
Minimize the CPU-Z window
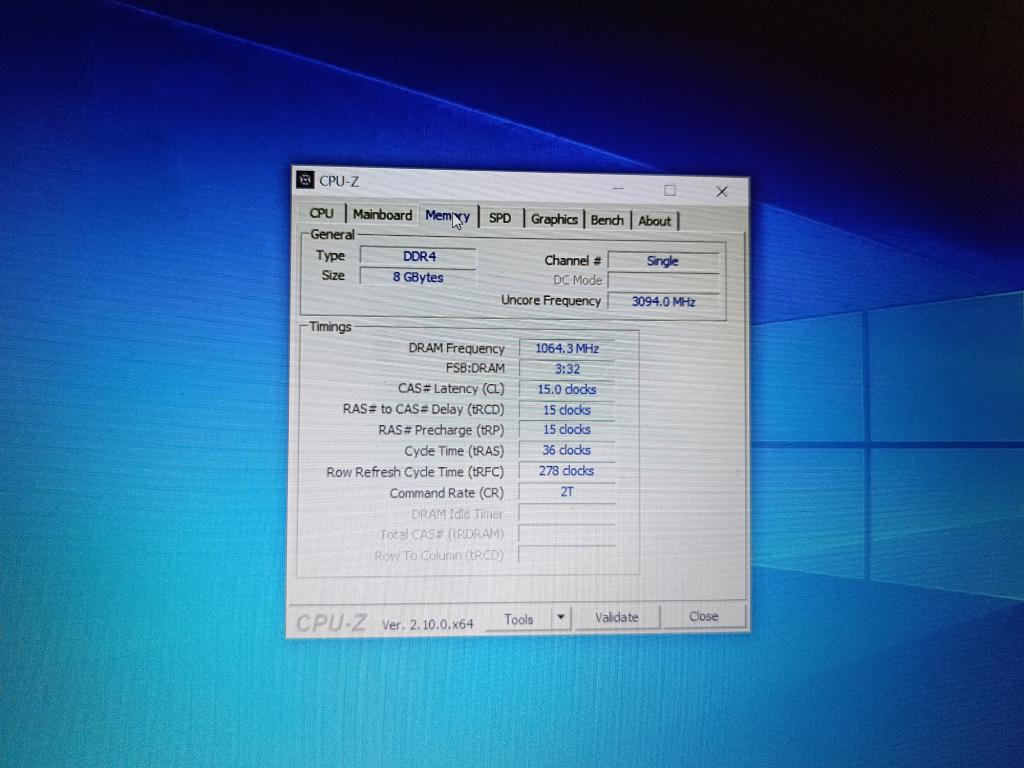coord(618,188)
